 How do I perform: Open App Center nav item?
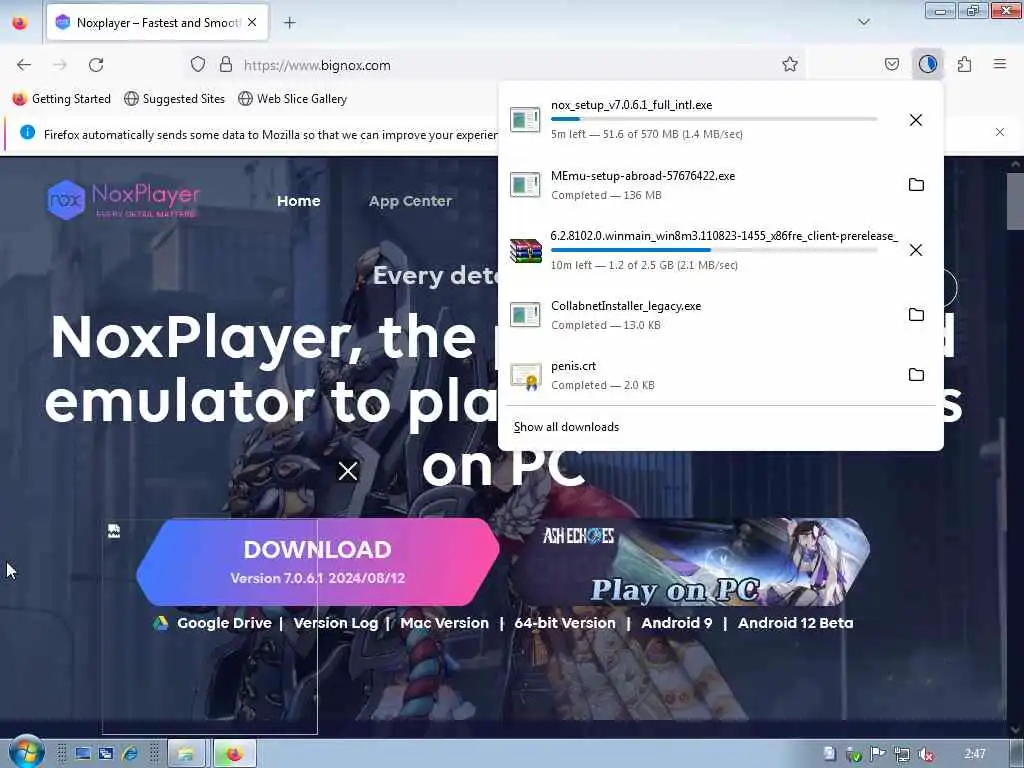(x=410, y=201)
